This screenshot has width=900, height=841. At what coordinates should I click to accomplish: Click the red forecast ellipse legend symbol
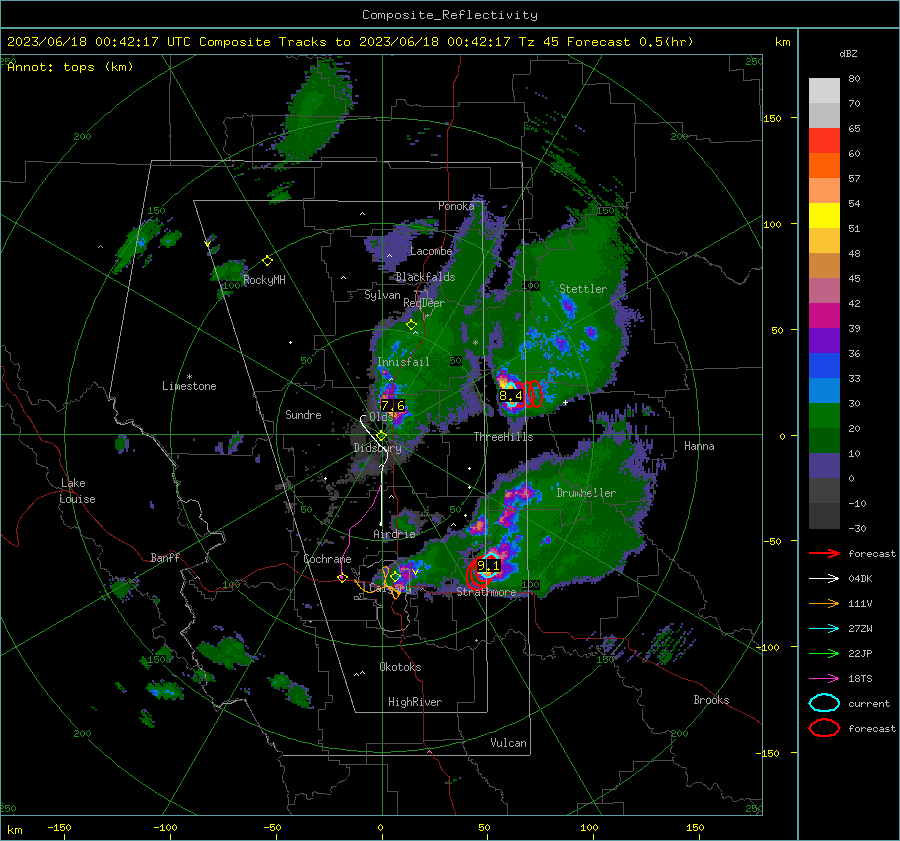[824, 728]
